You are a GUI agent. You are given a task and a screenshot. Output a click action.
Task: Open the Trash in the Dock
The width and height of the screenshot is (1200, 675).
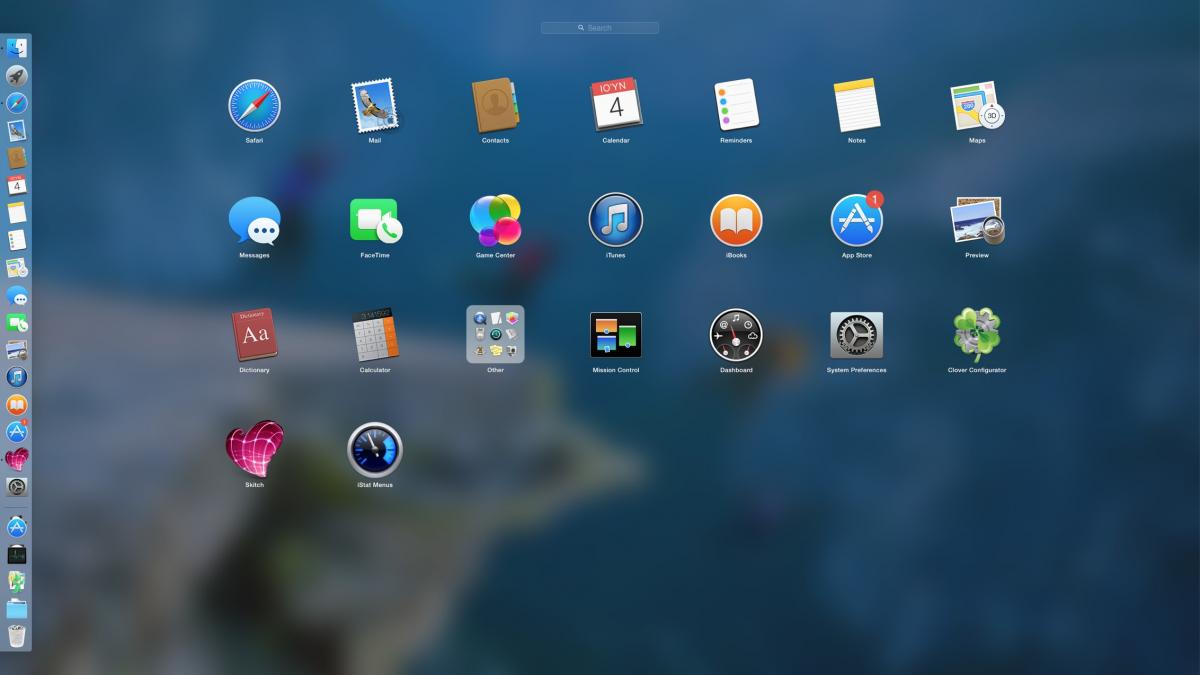(x=17, y=635)
